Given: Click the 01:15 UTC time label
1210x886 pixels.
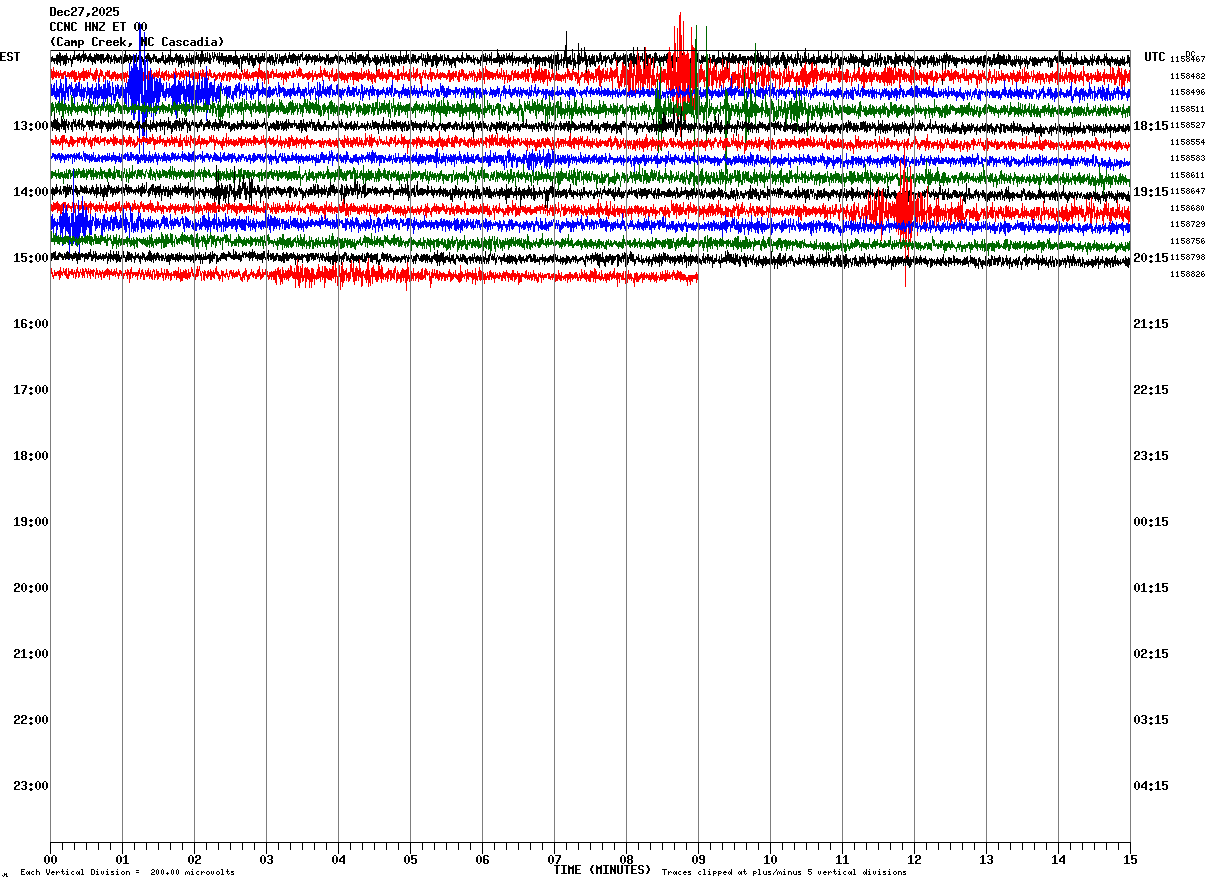Looking at the screenshot, I should pos(1151,588).
